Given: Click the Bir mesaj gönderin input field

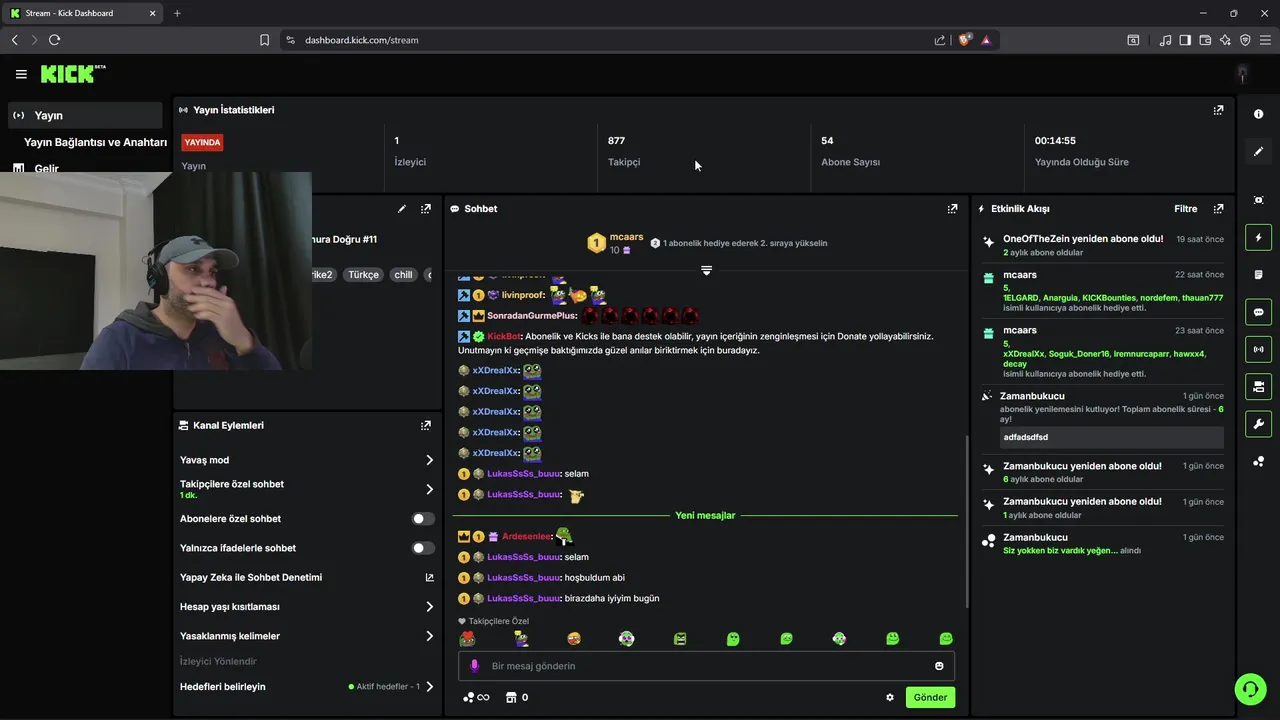Looking at the screenshot, I should coord(706,666).
